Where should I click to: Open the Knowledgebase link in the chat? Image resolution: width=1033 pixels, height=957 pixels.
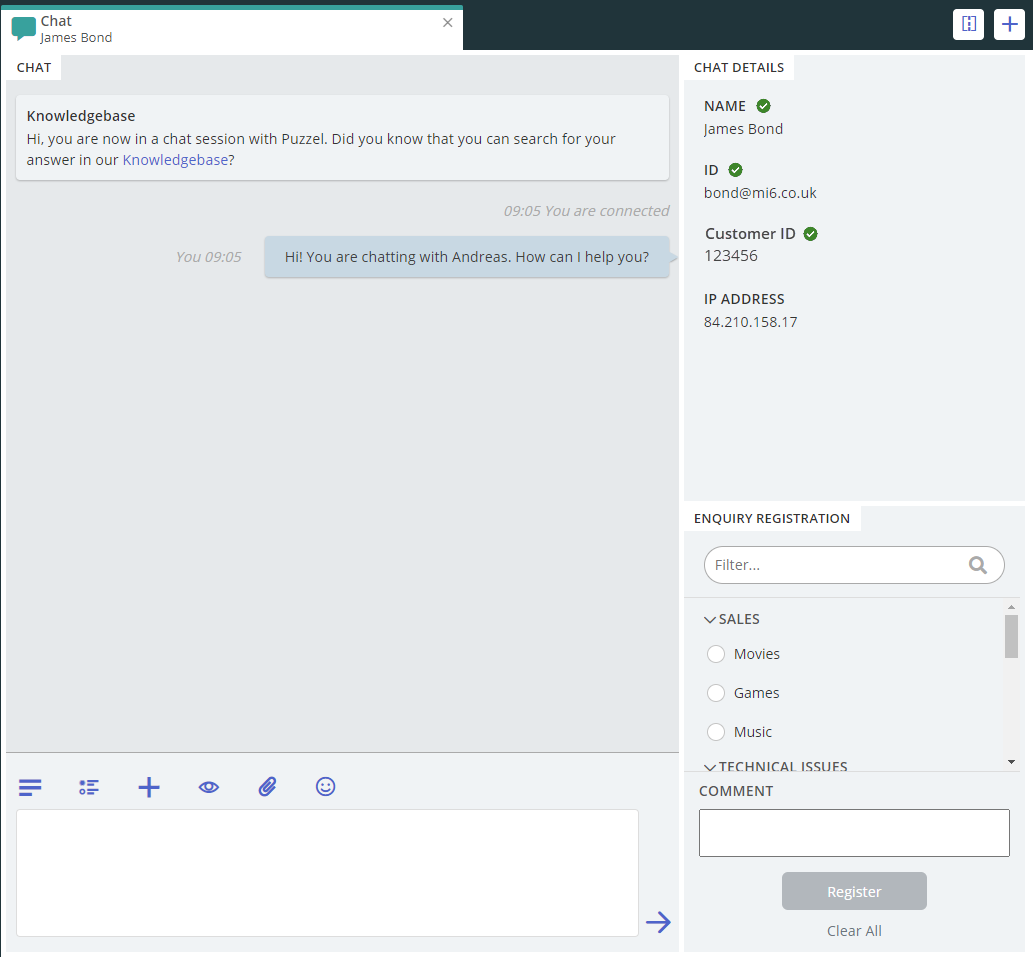click(x=176, y=159)
